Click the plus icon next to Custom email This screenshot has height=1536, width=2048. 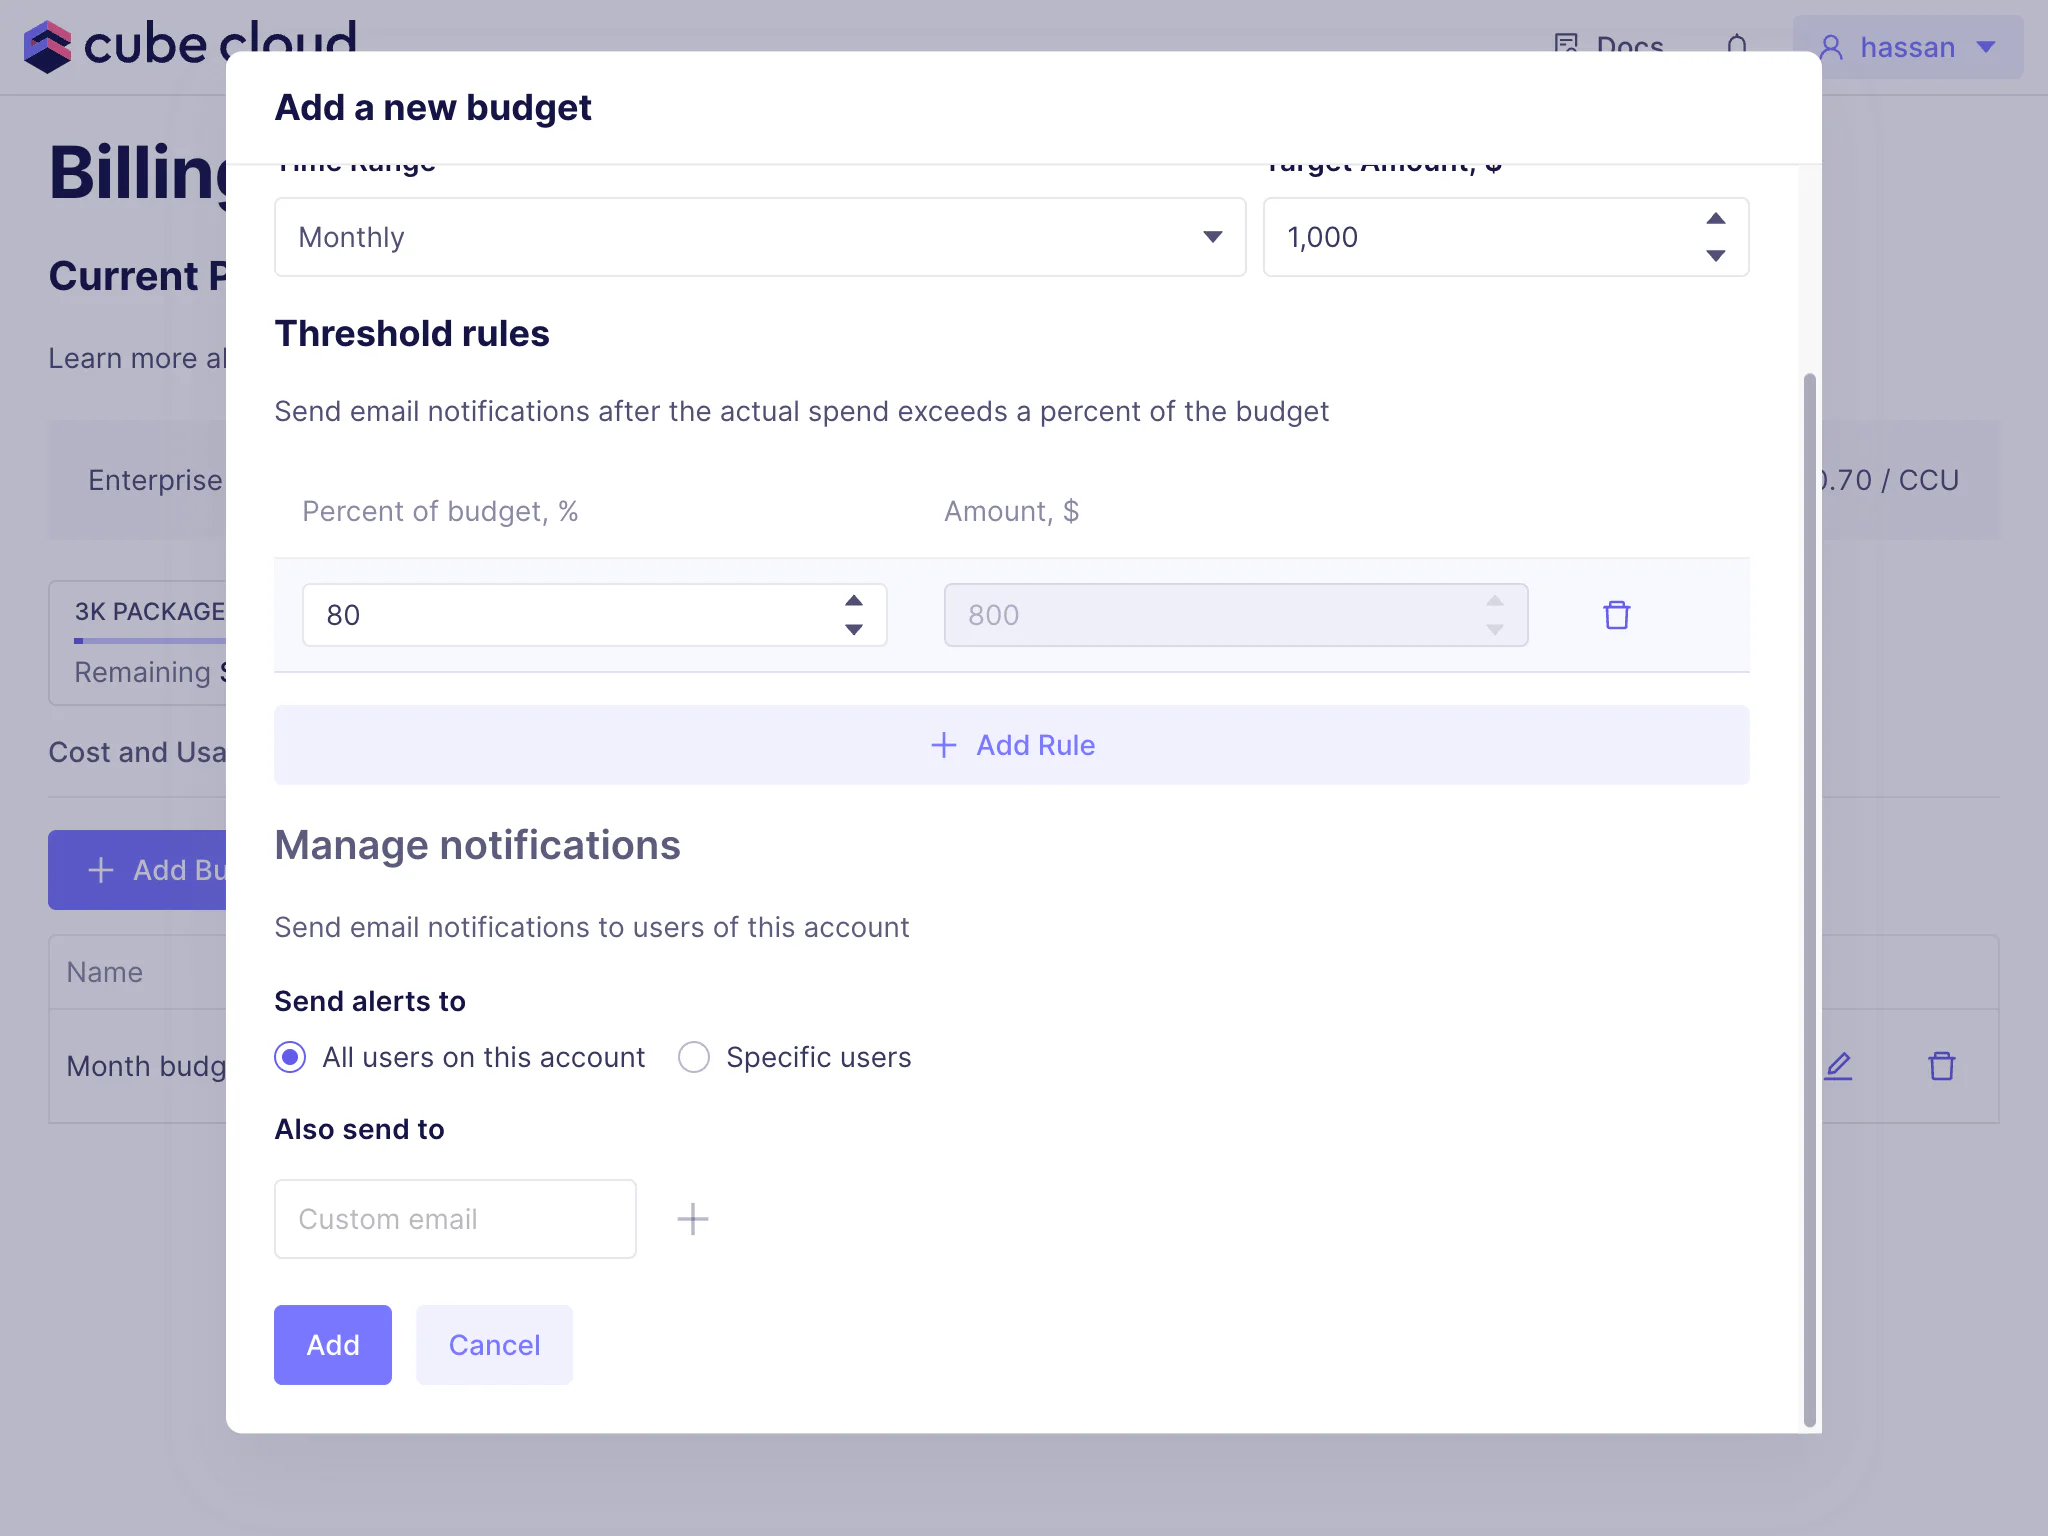692,1219
